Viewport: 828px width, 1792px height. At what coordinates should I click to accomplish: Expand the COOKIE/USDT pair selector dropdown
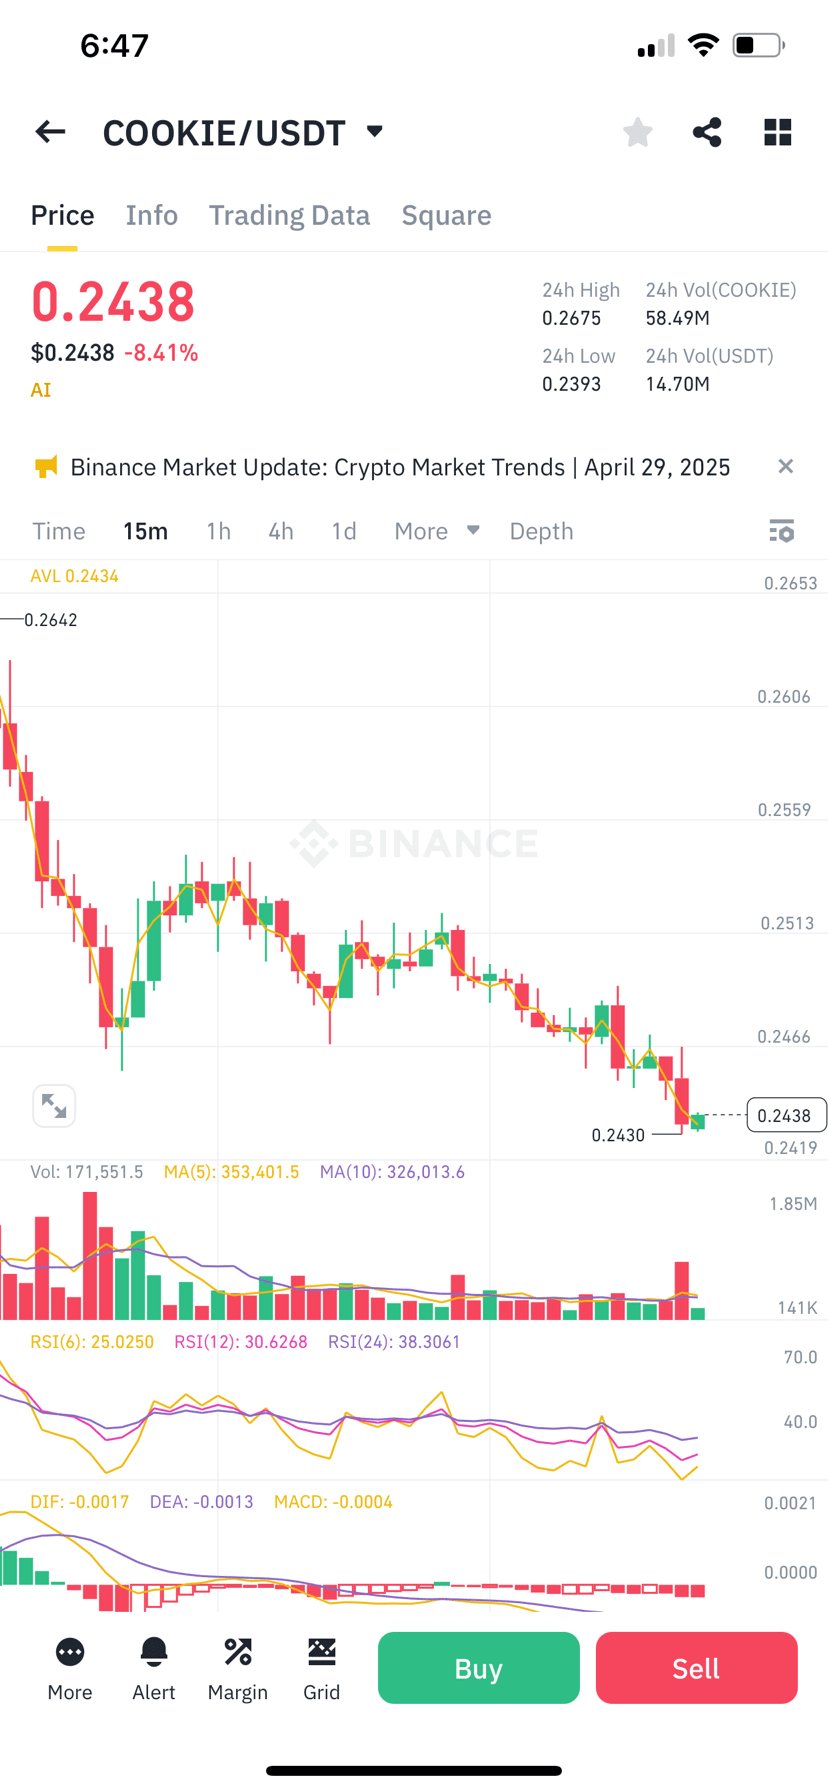pos(375,132)
